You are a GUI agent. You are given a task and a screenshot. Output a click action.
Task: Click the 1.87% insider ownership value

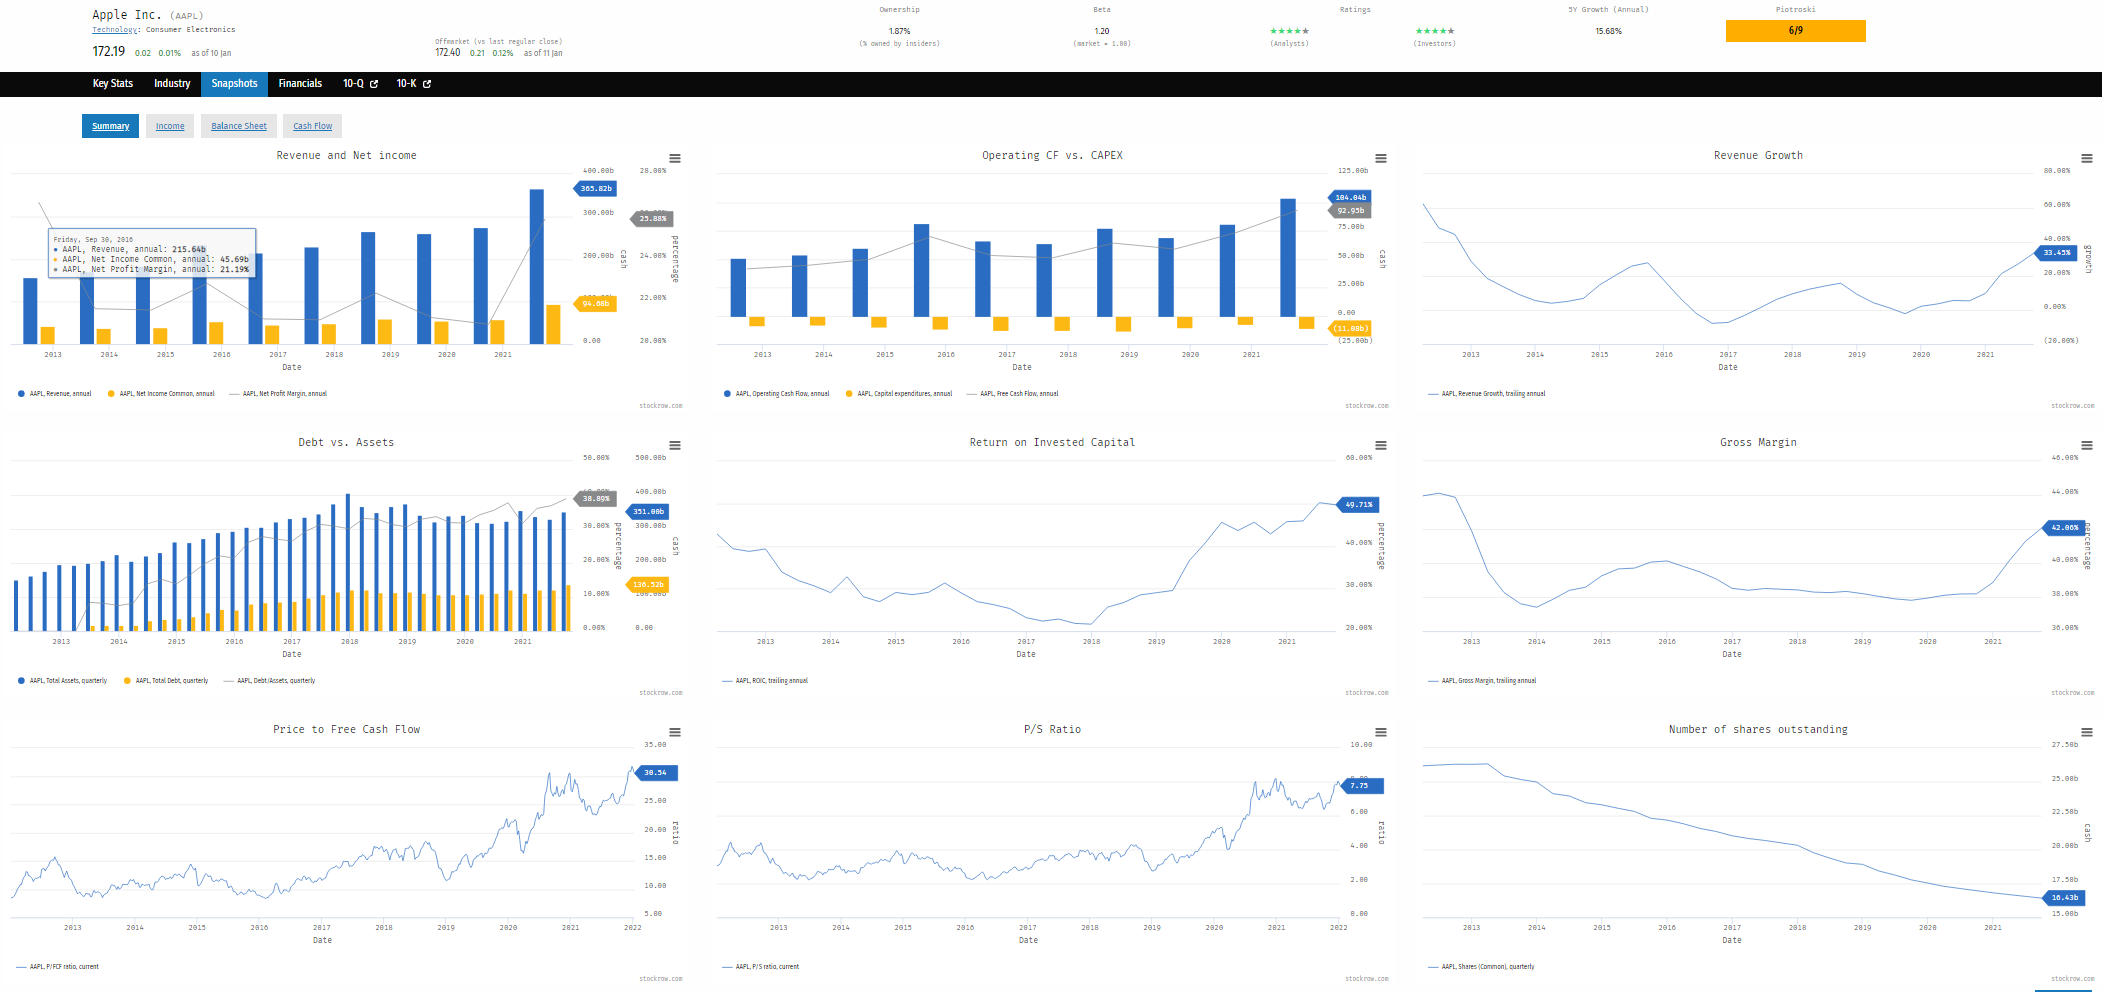point(899,31)
